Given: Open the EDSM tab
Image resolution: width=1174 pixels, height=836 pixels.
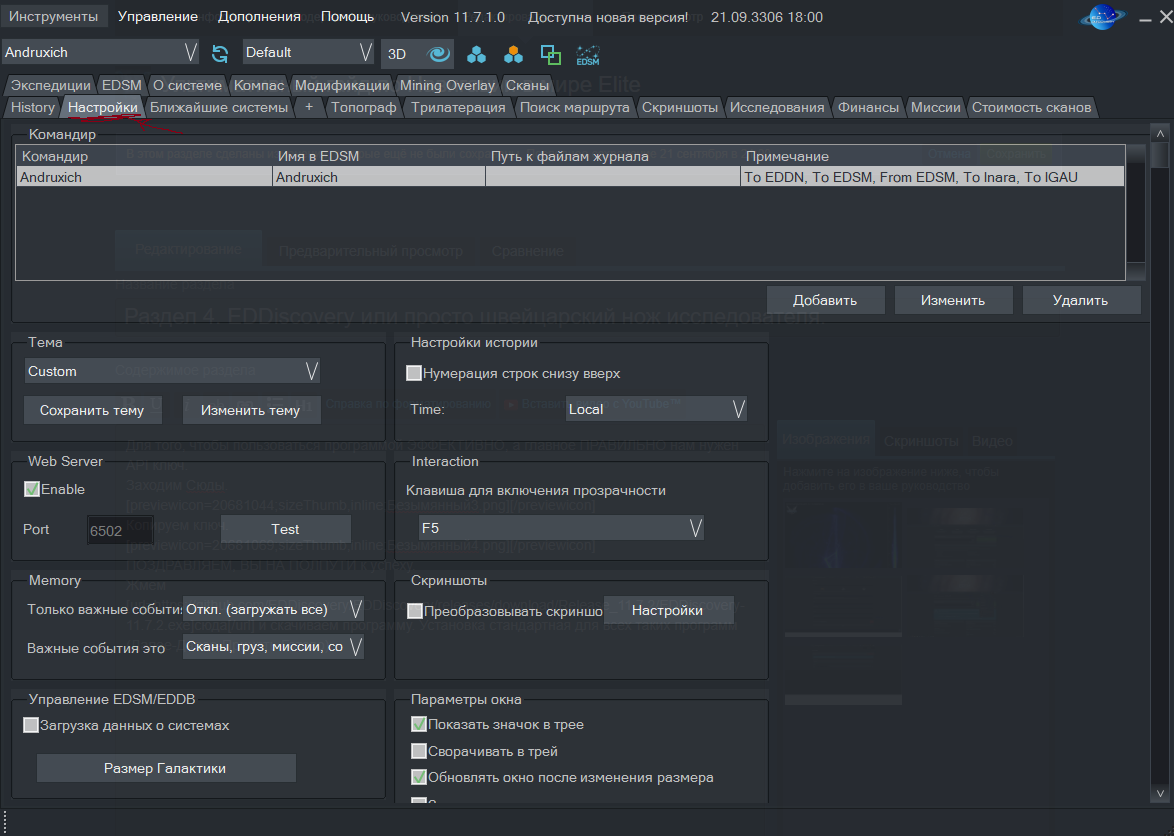Looking at the screenshot, I should pos(121,85).
